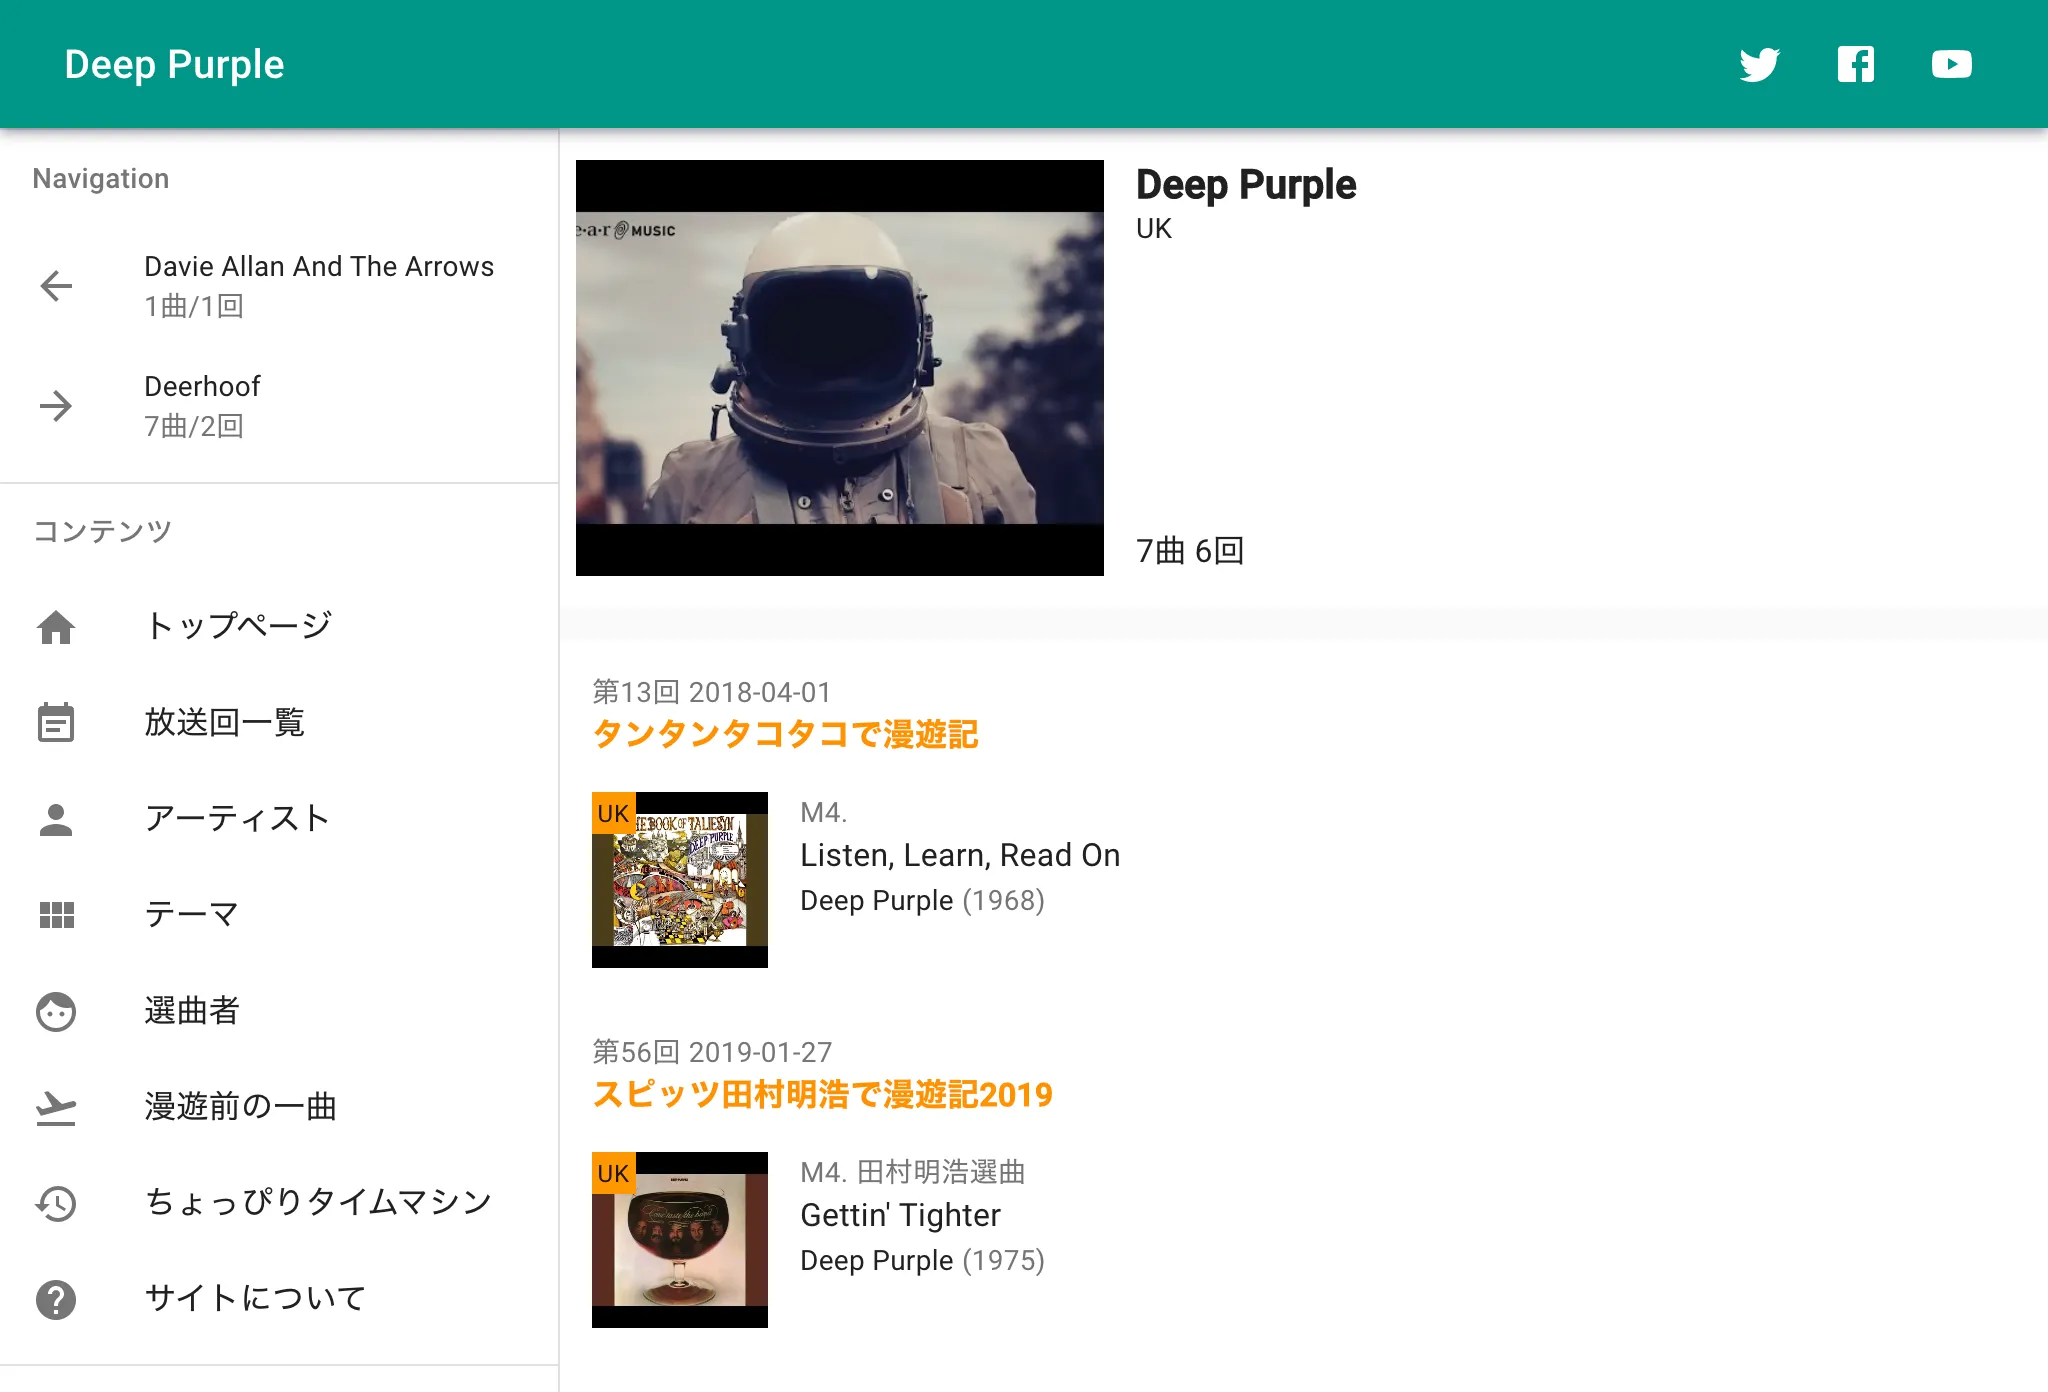Go to Davie Allan And The Arrows

(x=318, y=267)
